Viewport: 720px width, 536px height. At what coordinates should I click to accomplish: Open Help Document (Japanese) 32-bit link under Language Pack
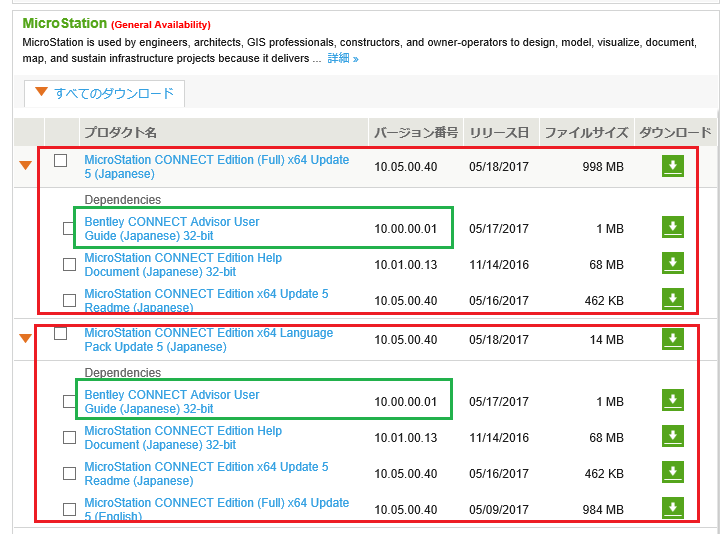183,438
